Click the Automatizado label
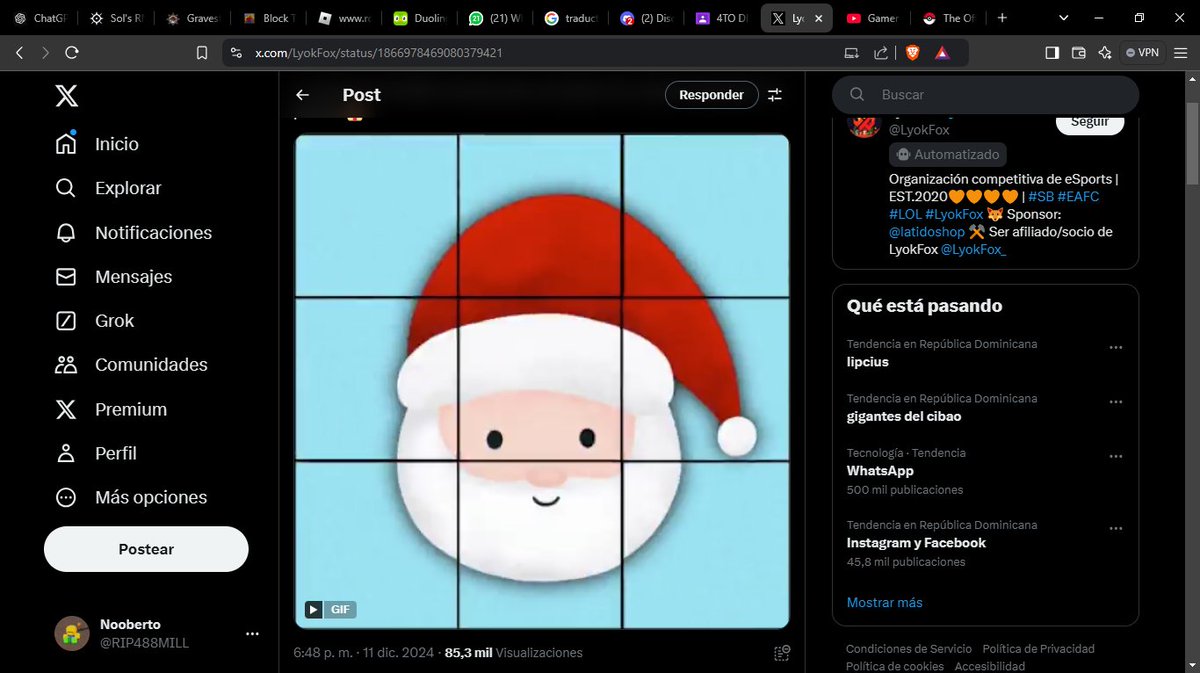1200x673 pixels. (948, 155)
